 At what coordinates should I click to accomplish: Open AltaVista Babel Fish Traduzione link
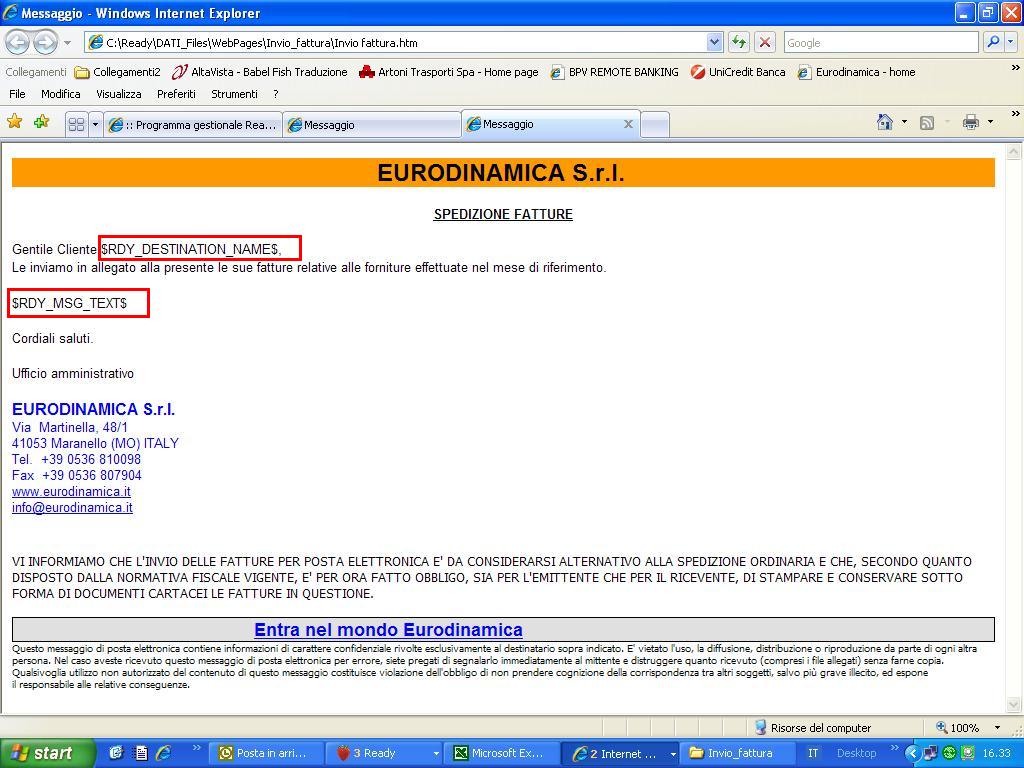click(x=259, y=72)
